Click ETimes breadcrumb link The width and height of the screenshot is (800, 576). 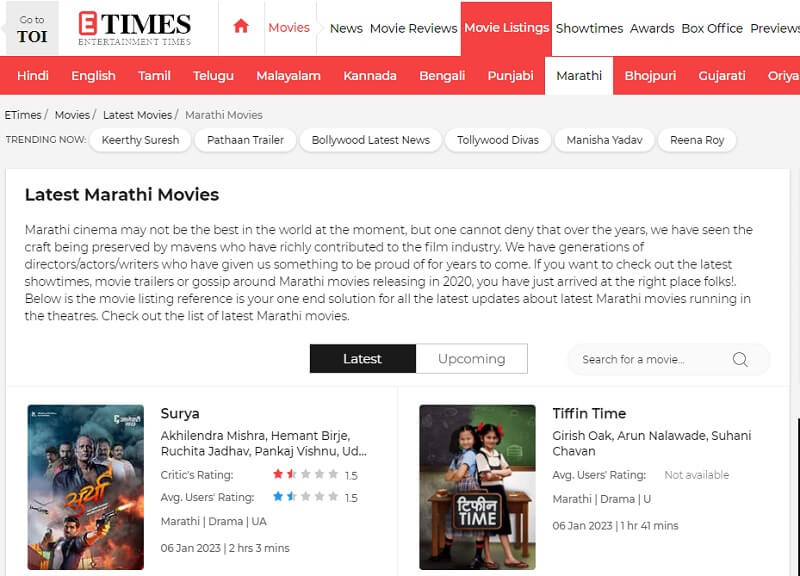pos(23,115)
